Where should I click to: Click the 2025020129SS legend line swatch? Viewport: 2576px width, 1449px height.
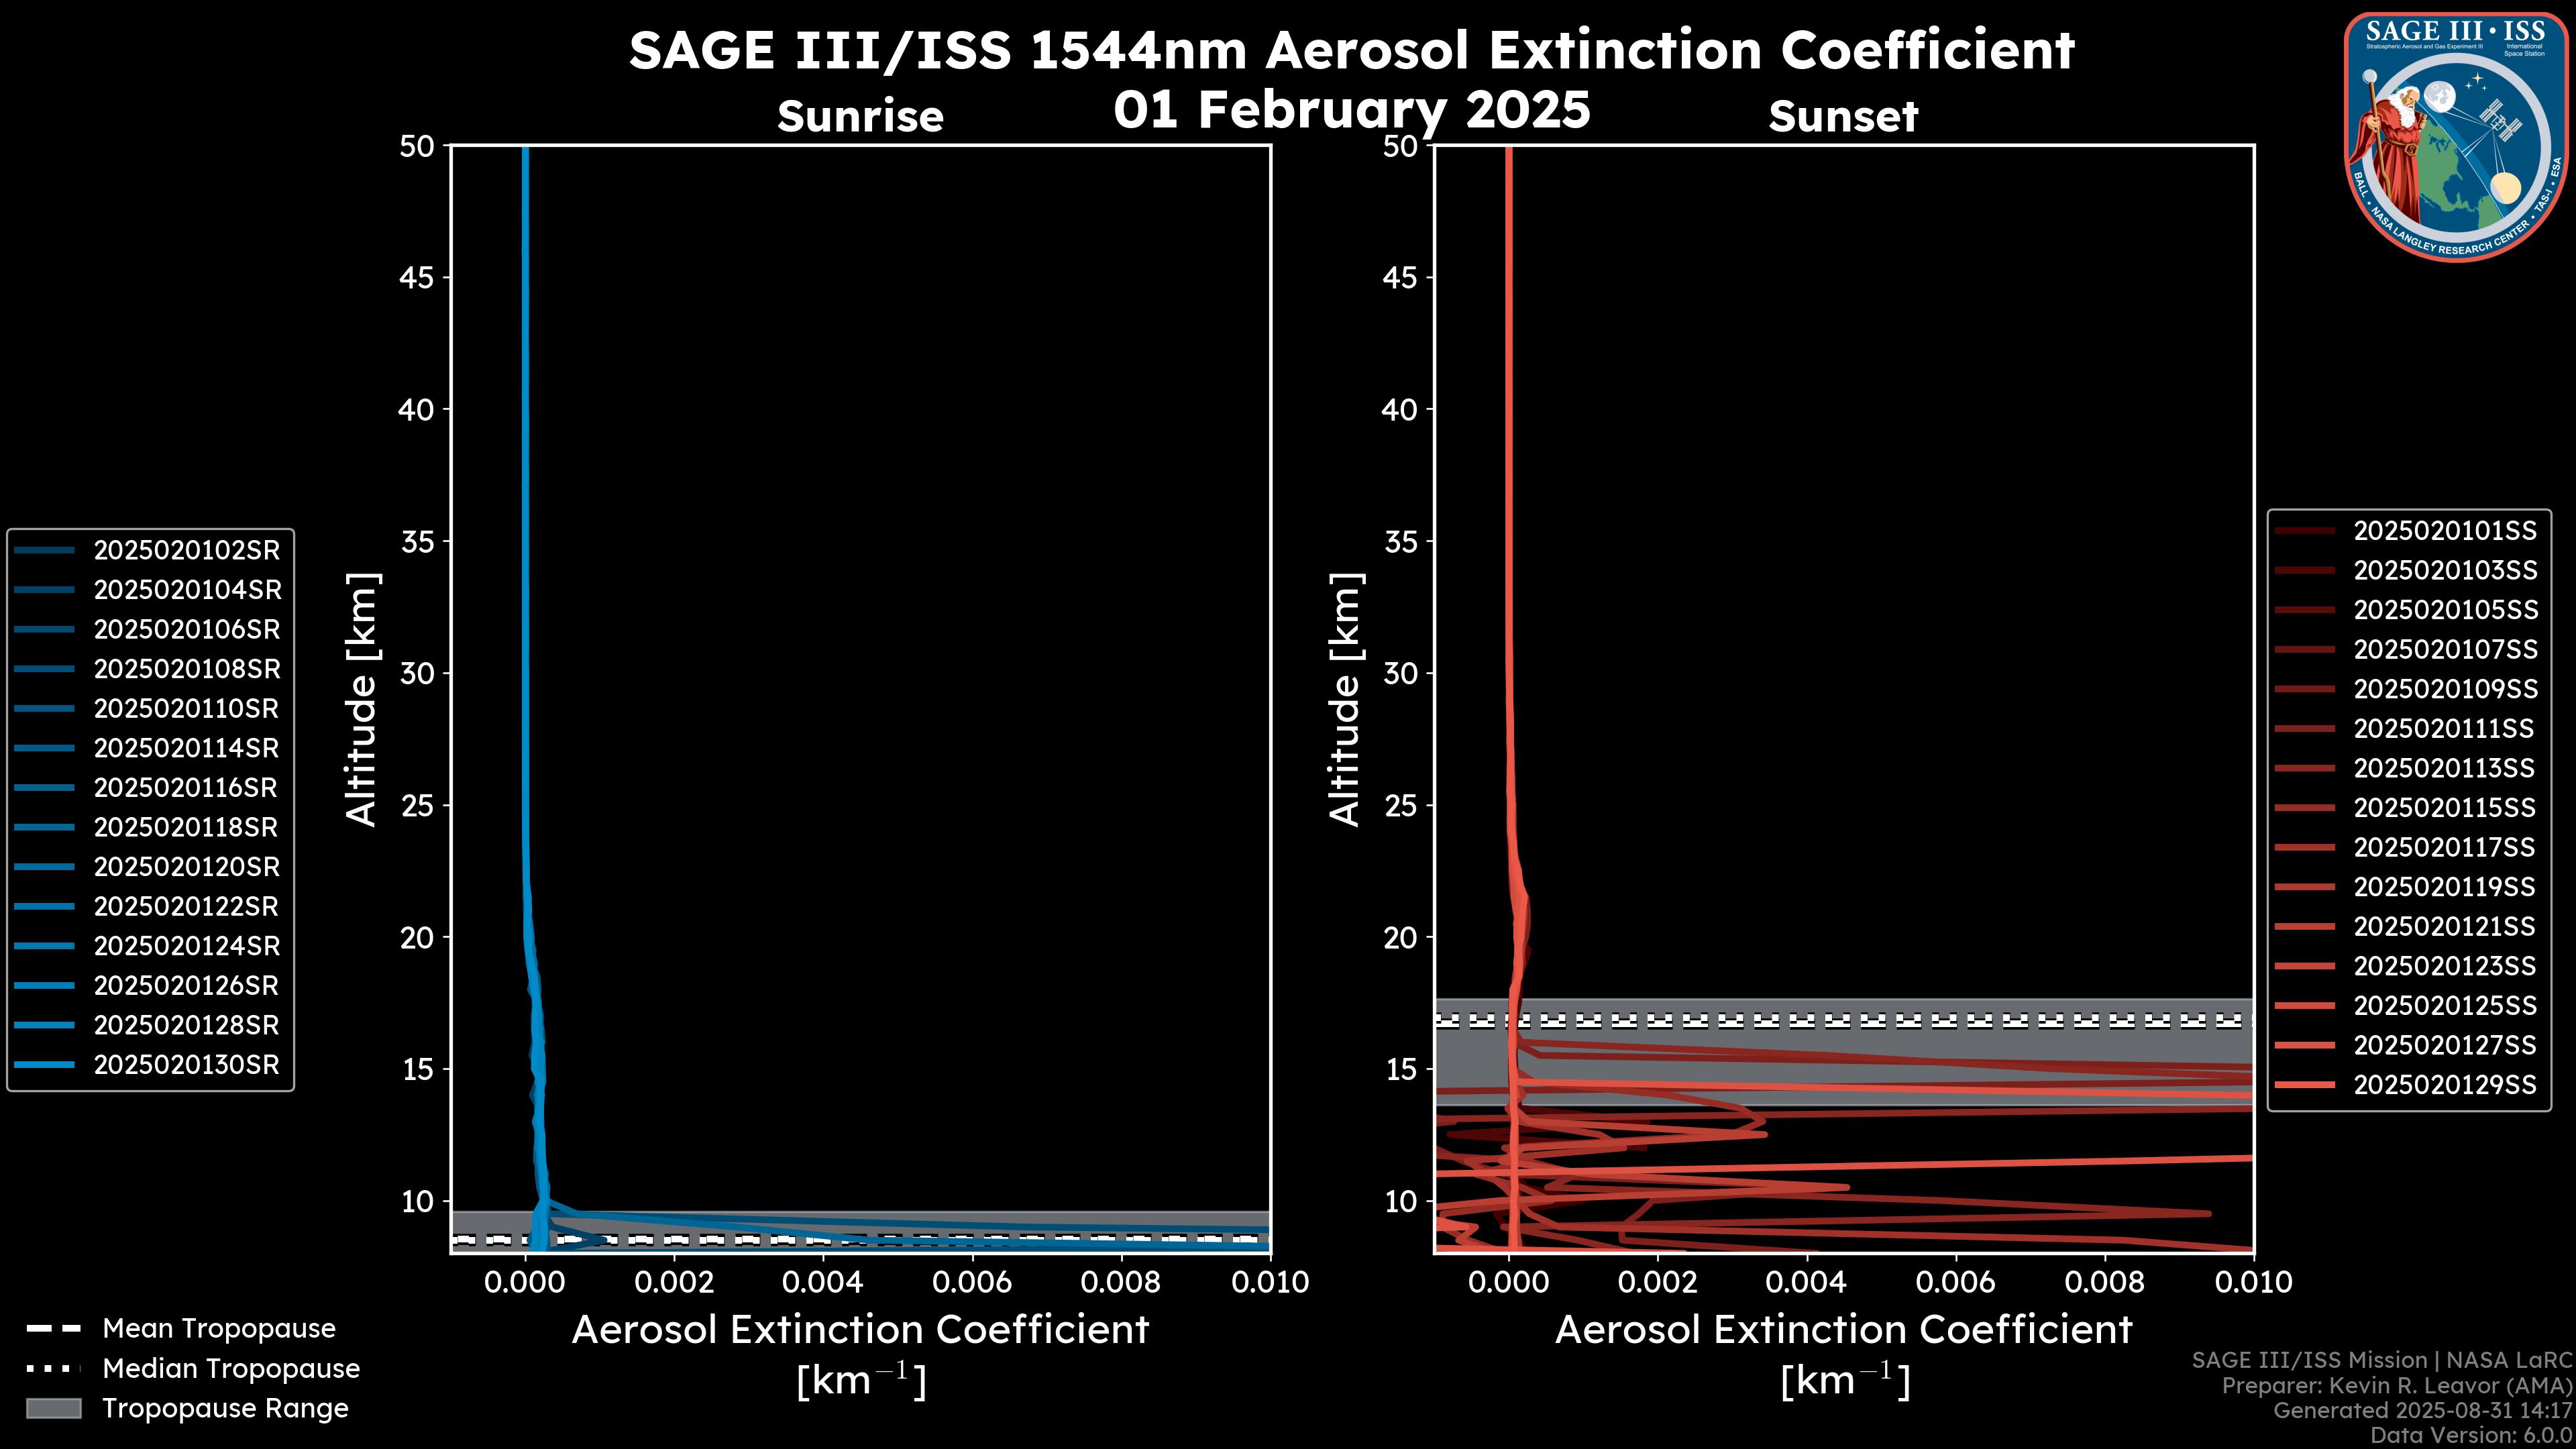(2305, 1085)
